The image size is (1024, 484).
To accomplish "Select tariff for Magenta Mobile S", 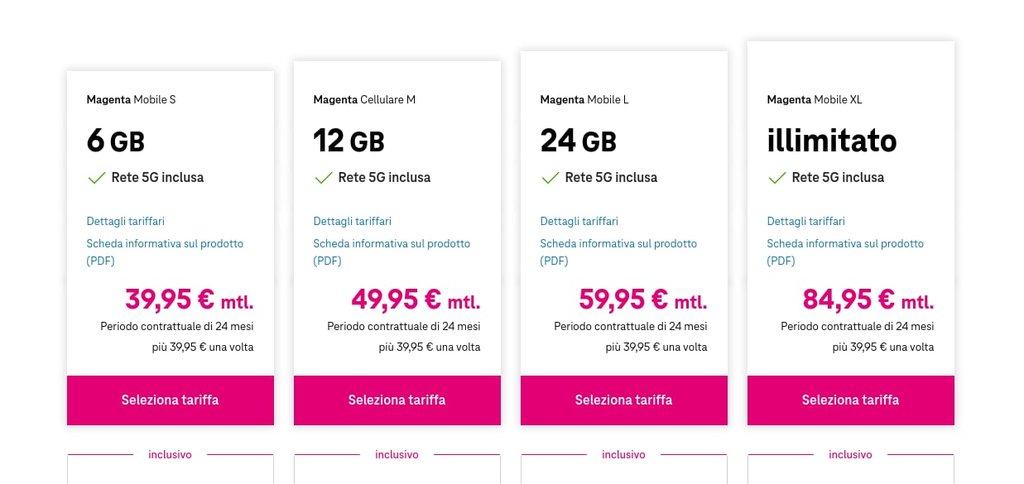I will (170, 400).
